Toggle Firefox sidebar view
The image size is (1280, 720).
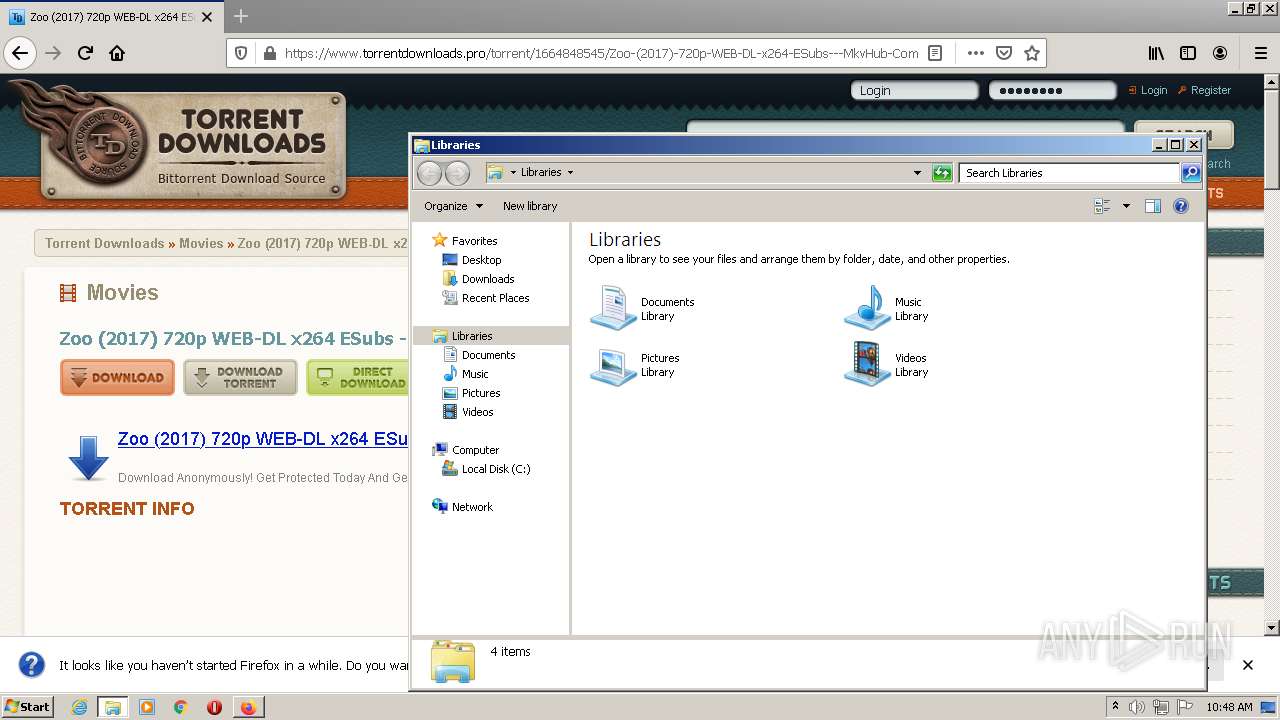click(x=1188, y=53)
